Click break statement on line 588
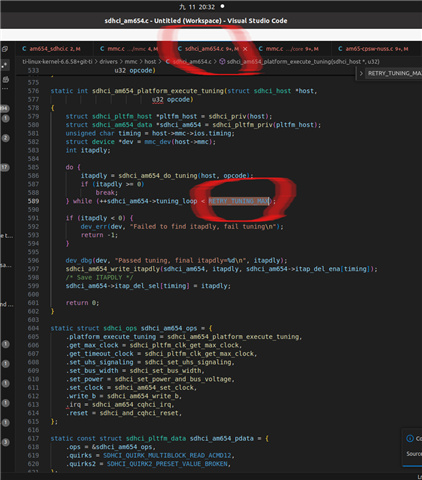The image size is (422, 480). tap(106, 193)
